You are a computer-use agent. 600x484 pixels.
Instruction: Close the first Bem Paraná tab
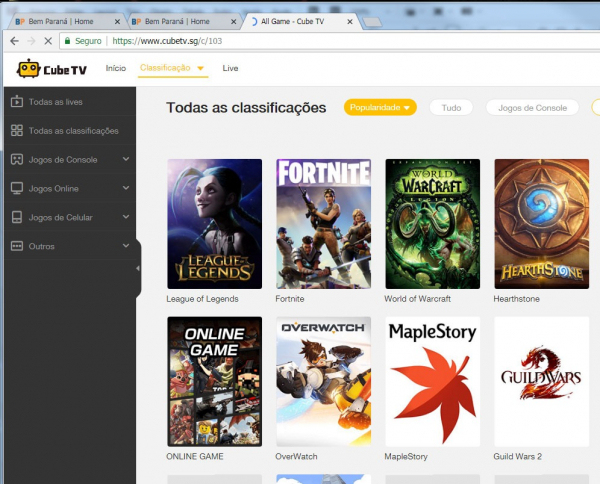coord(117,22)
